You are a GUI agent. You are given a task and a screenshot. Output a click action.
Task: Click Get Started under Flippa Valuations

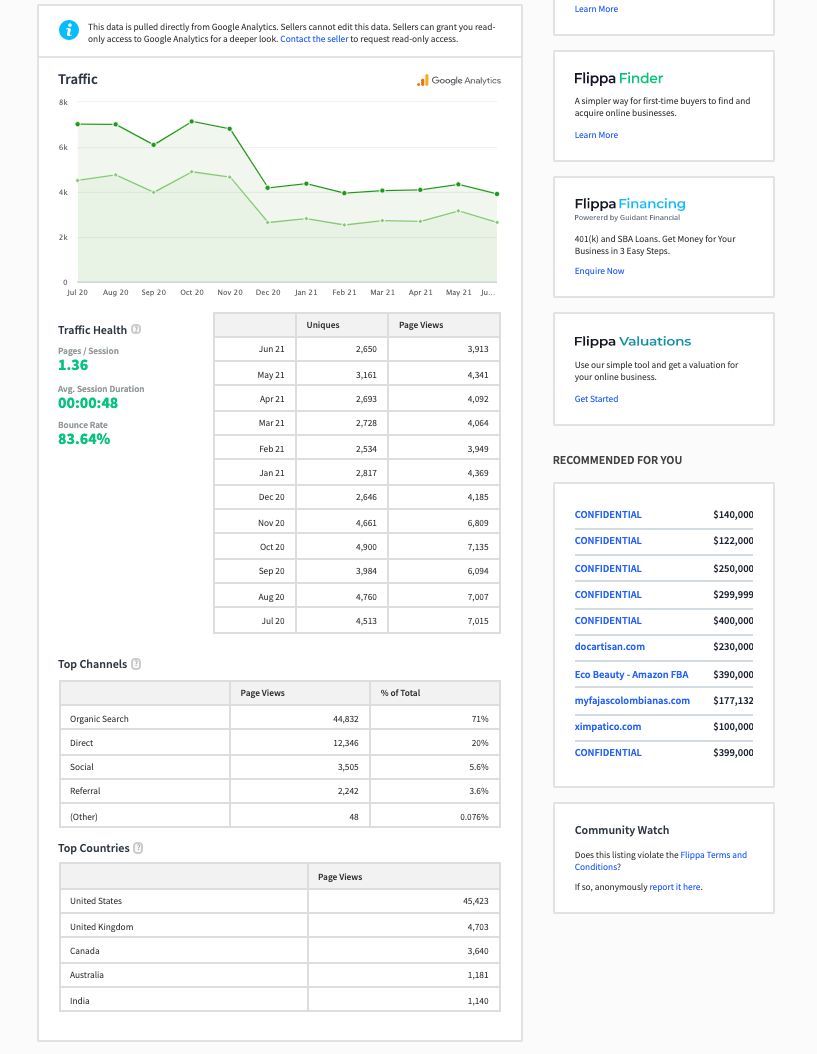click(x=596, y=399)
